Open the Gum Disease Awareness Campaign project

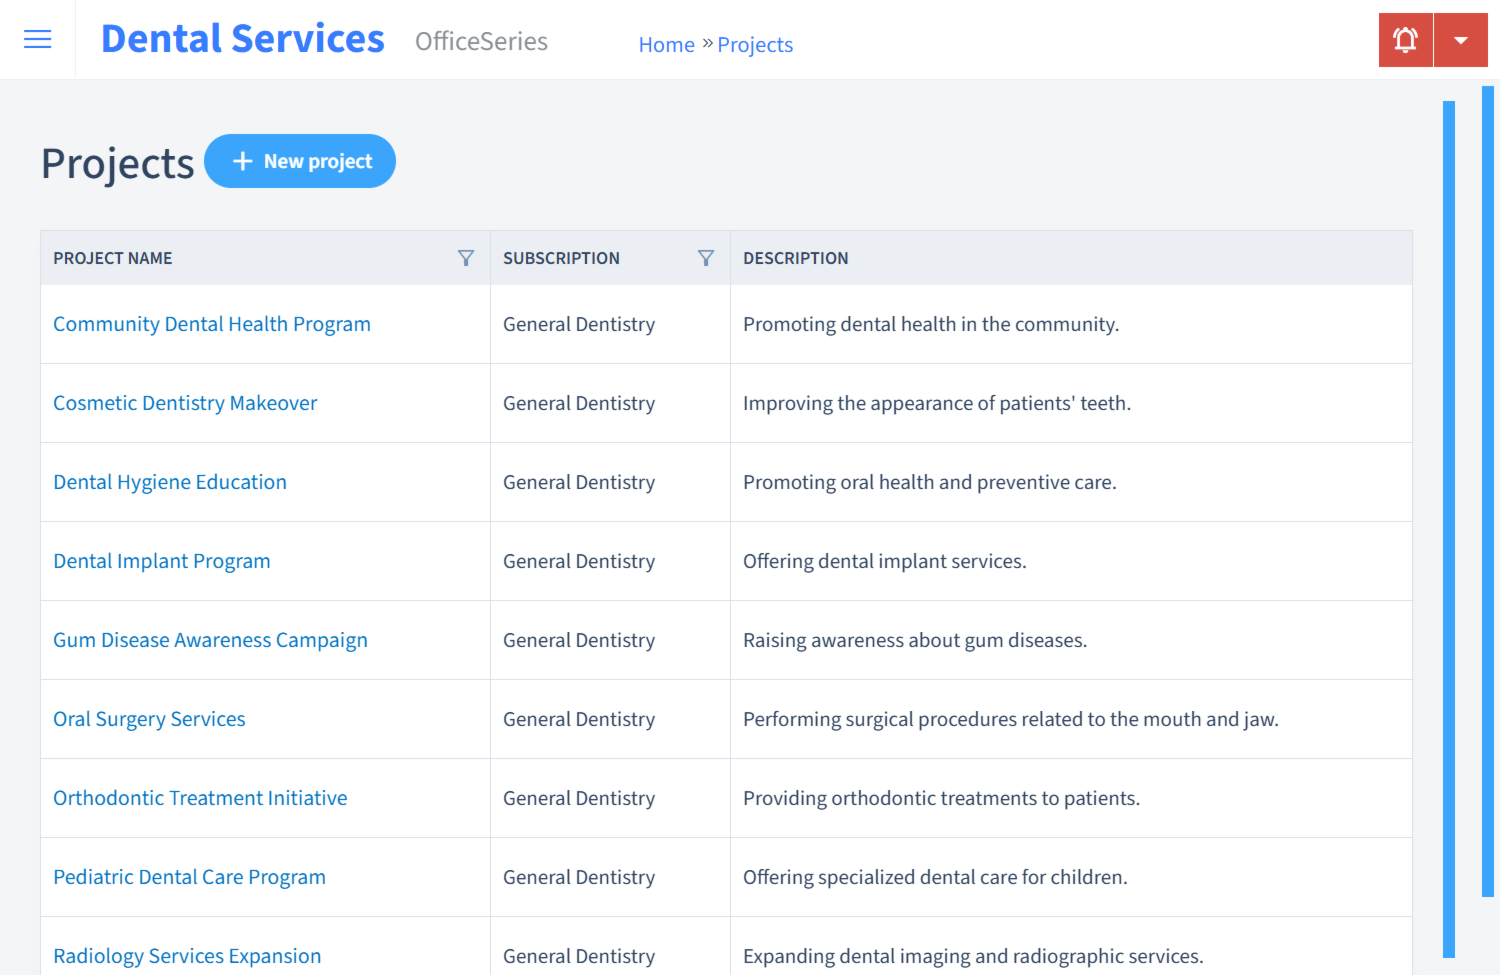click(210, 640)
